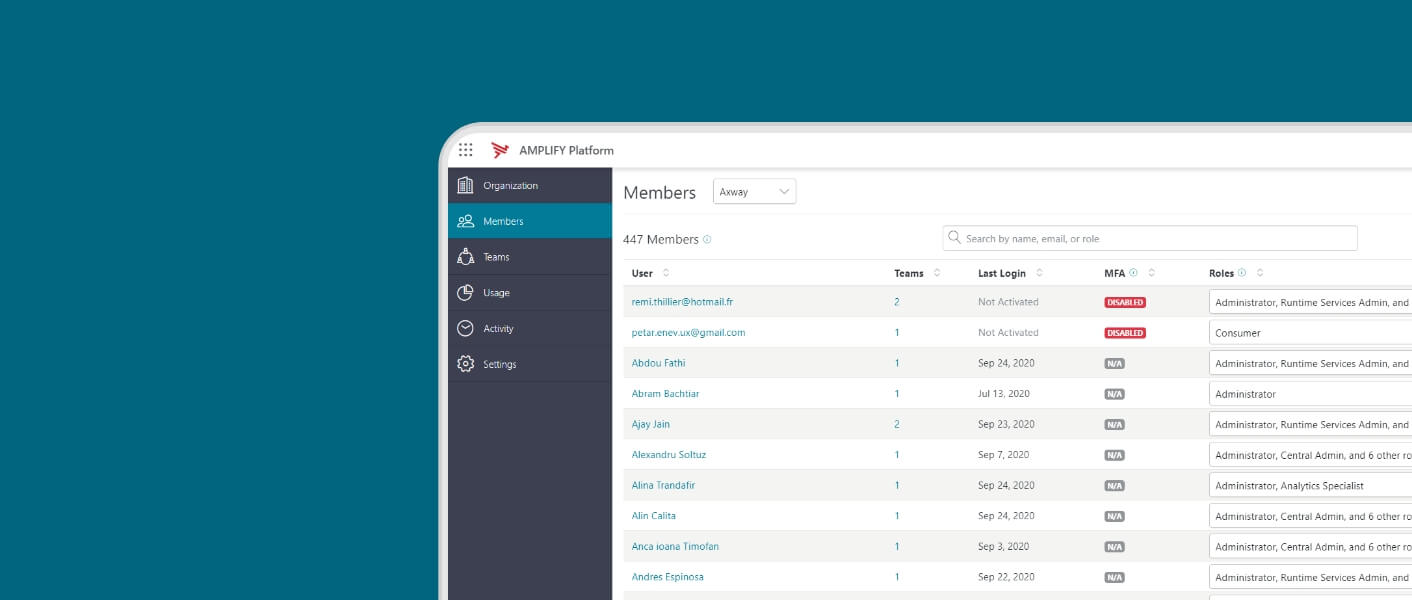Viewport: 1412px width, 600px height.
Task: Click info icon next to 447 Members
Action: tap(707, 240)
